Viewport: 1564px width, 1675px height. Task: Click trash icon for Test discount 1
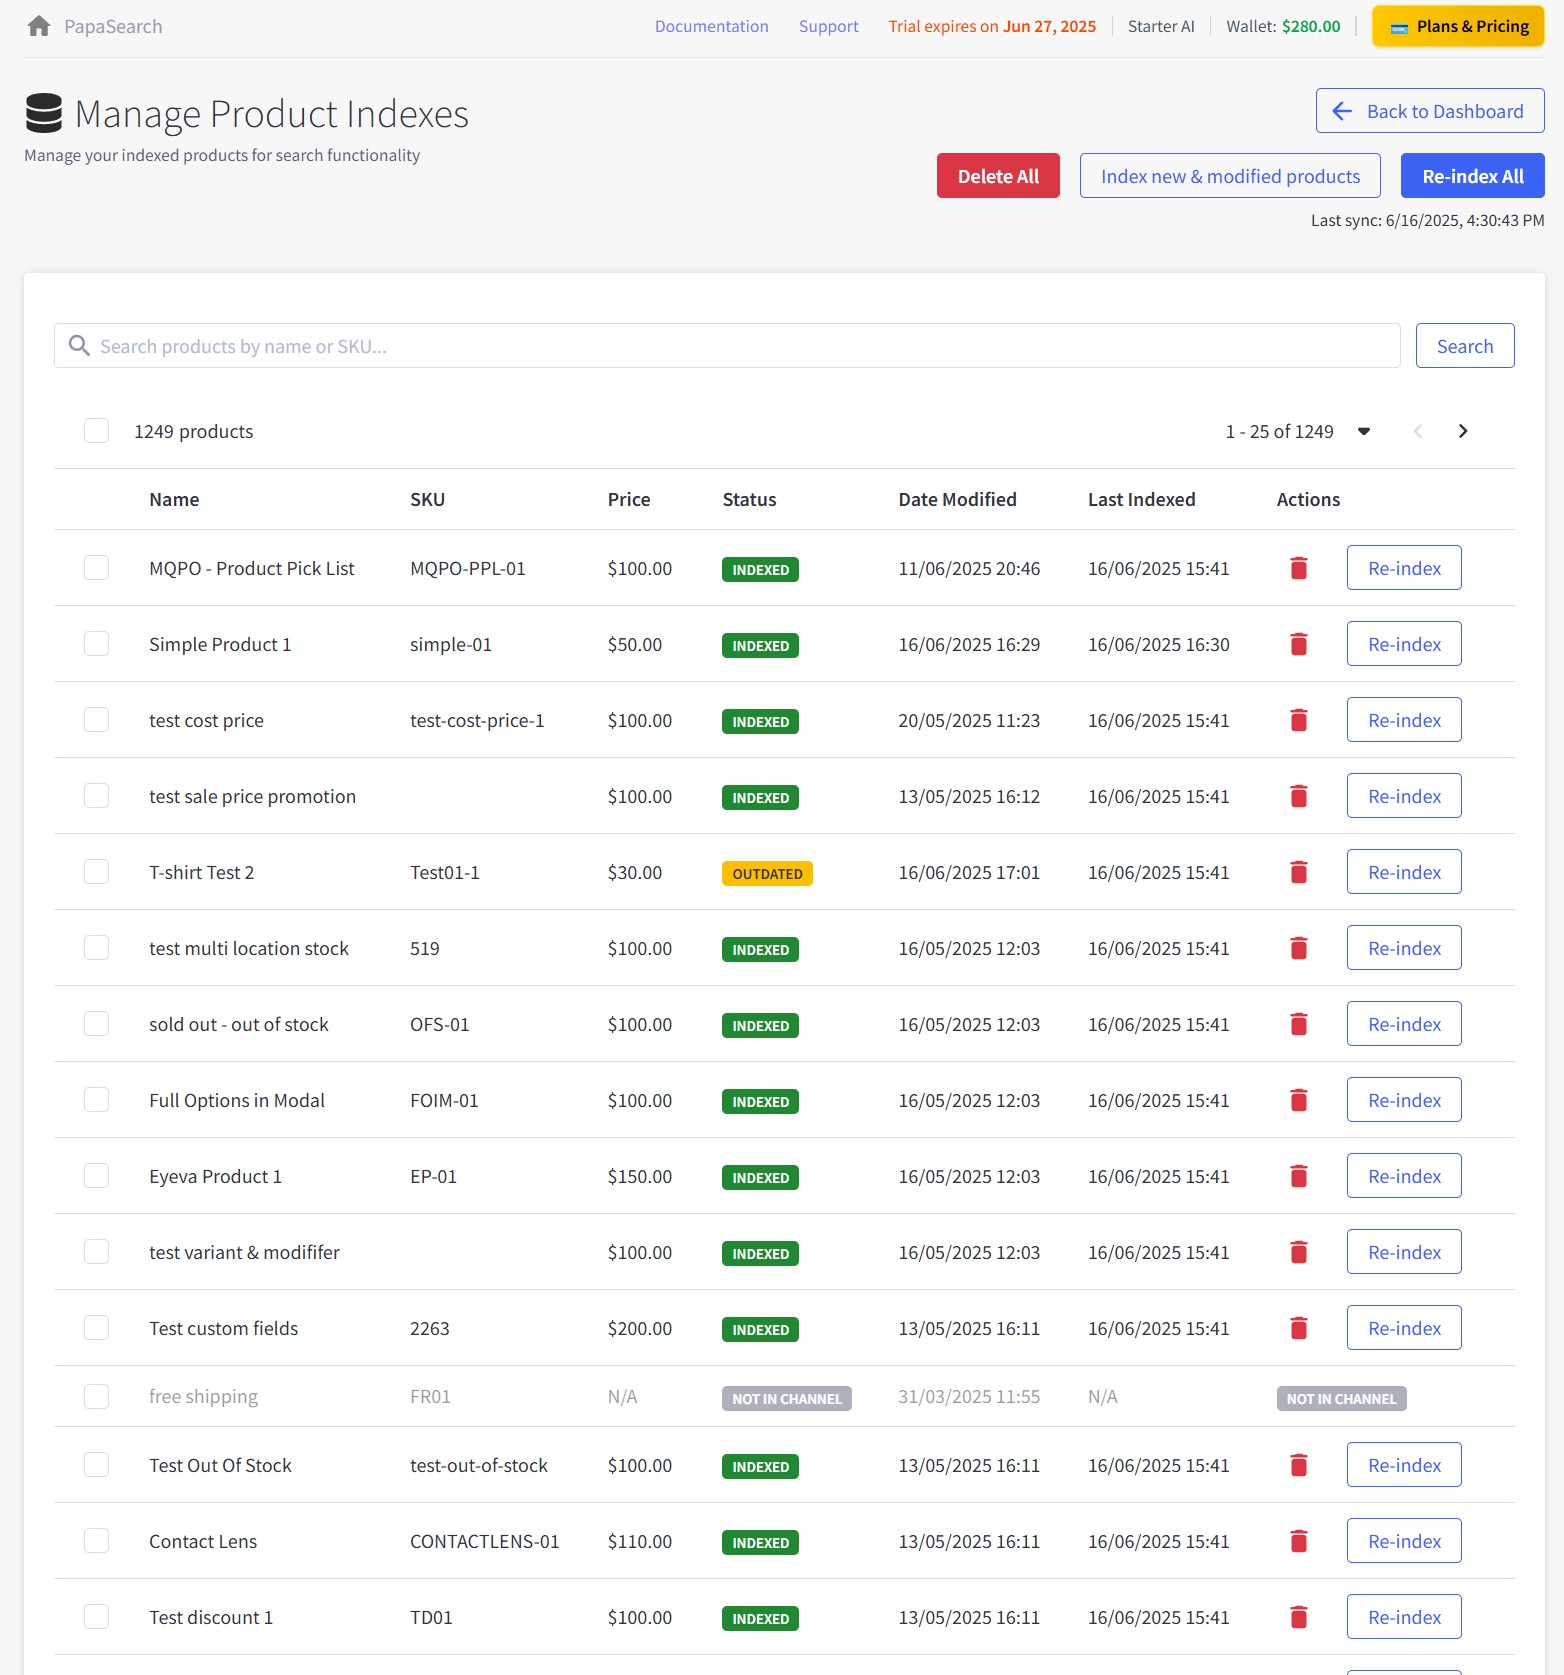(1299, 1617)
